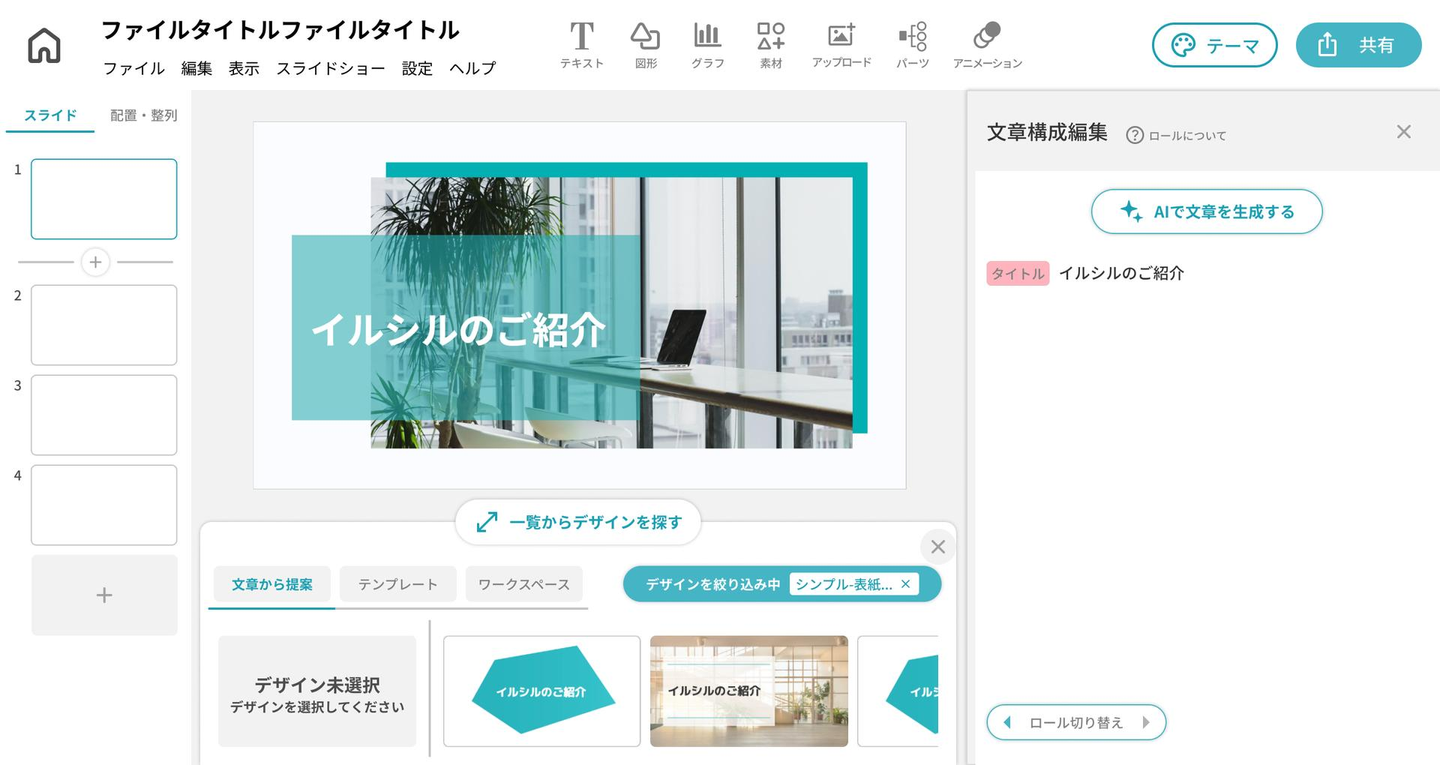
Task: Close the 文章構成編集 panel
Action: pyautogui.click(x=1404, y=132)
